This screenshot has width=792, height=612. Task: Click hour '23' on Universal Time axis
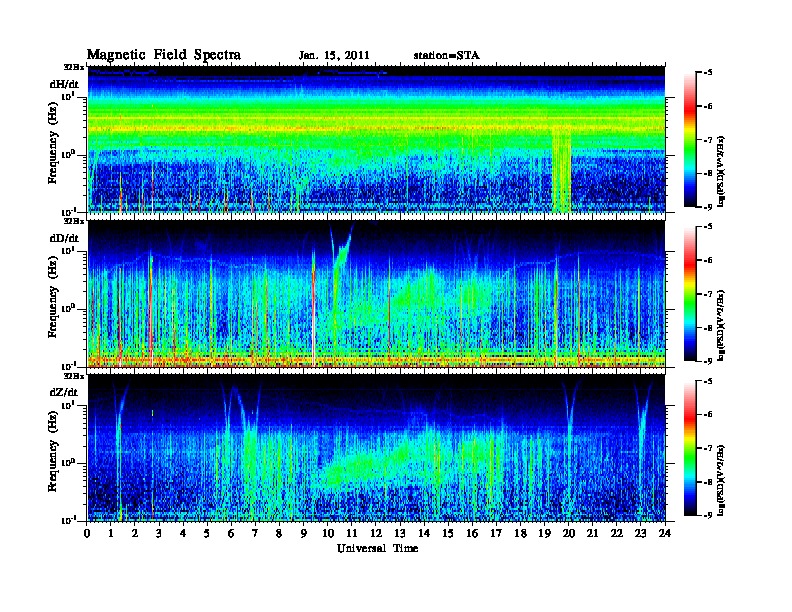(x=641, y=533)
